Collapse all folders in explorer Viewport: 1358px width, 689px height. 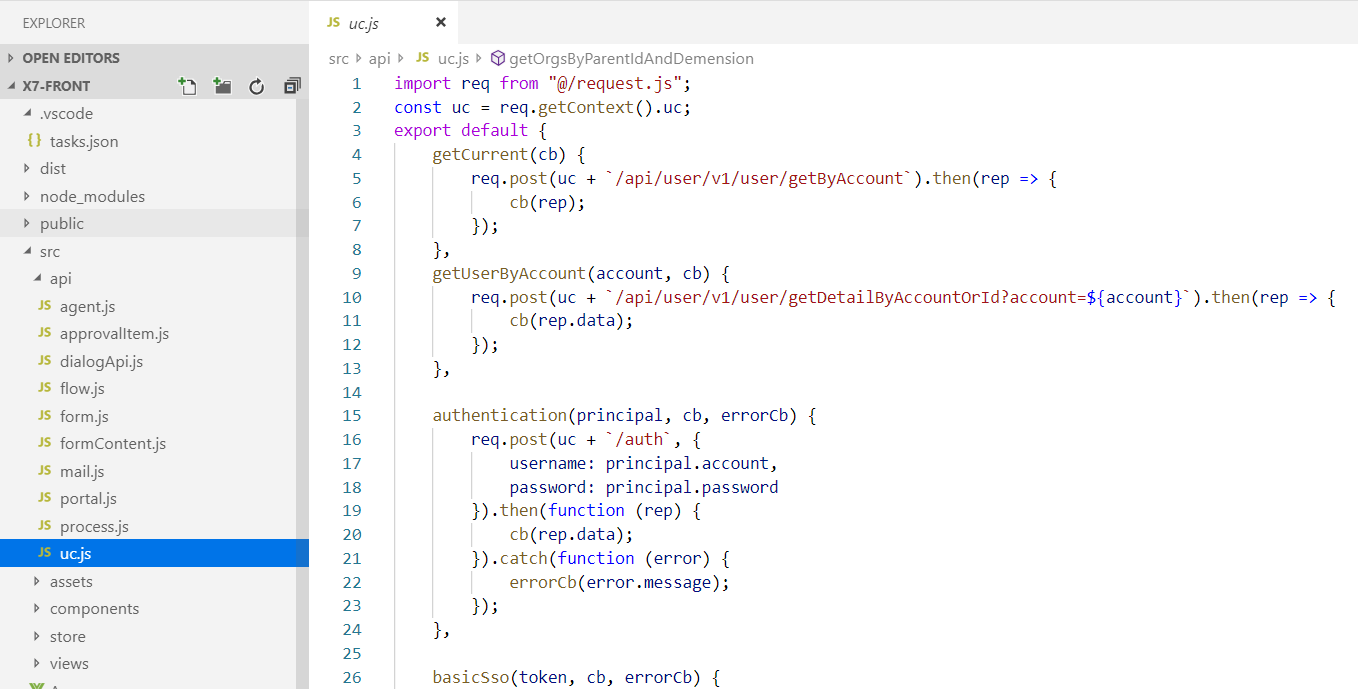(292, 86)
